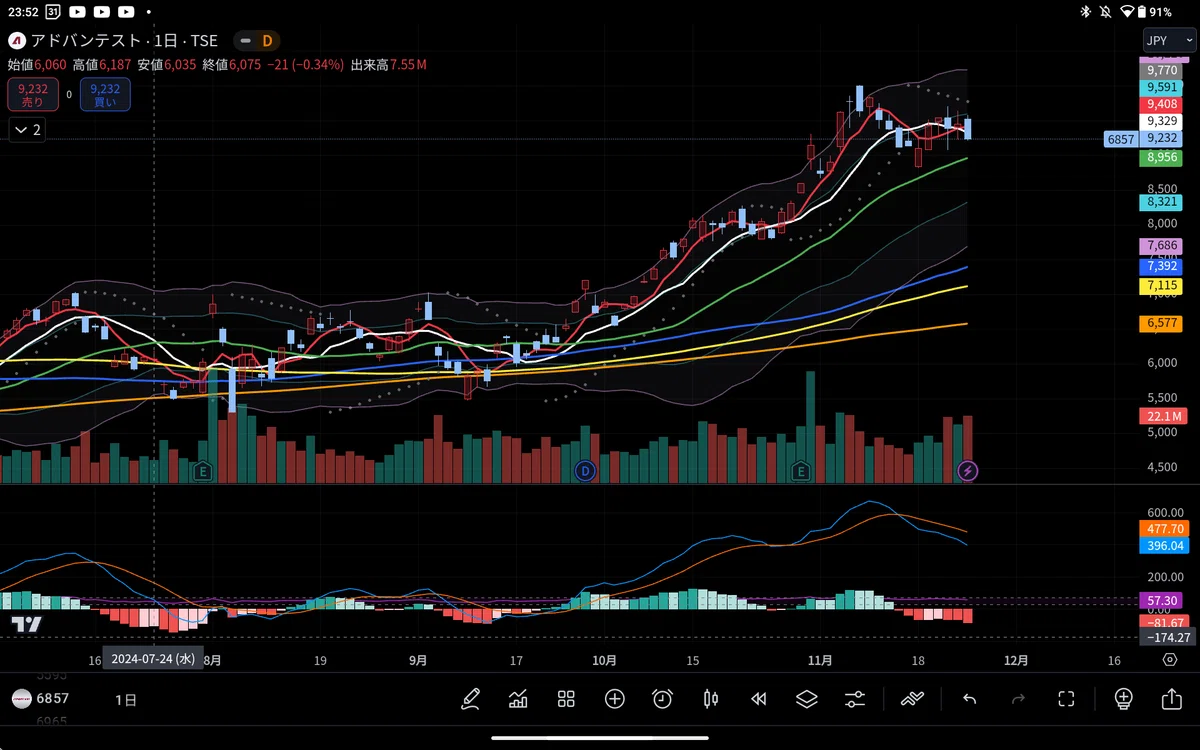Tap the red -81.67 histogram label
This screenshot has height=750, width=1200.
(1163, 622)
